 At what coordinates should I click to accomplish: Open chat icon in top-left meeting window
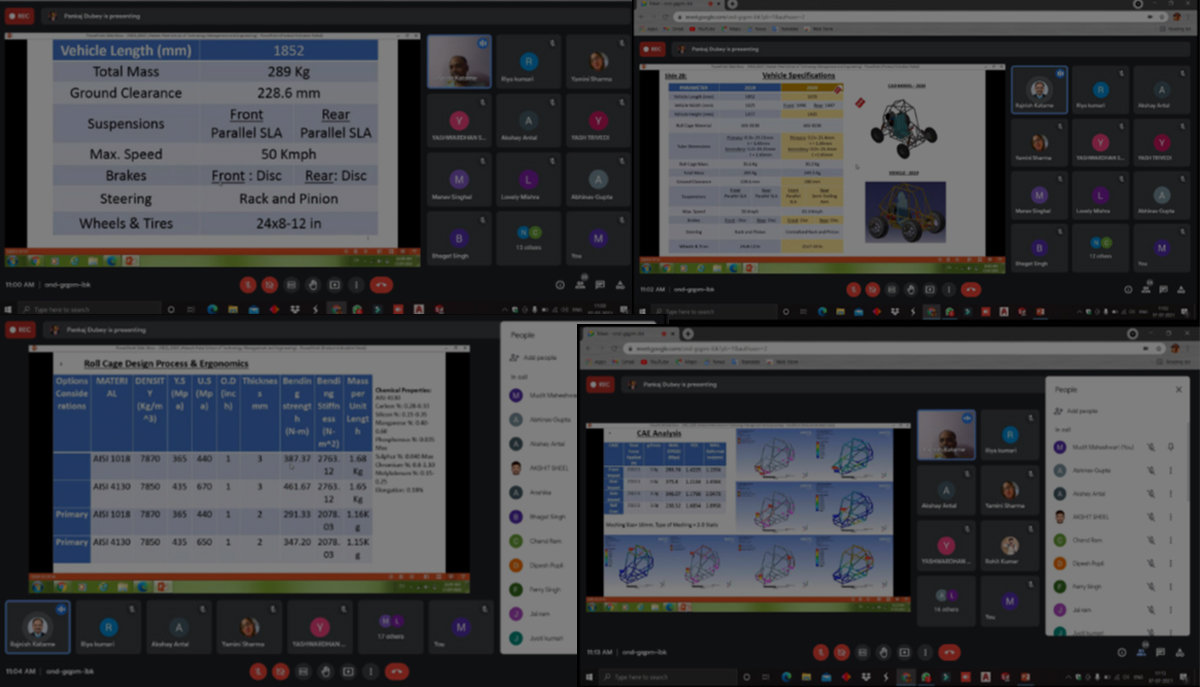(x=601, y=285)
